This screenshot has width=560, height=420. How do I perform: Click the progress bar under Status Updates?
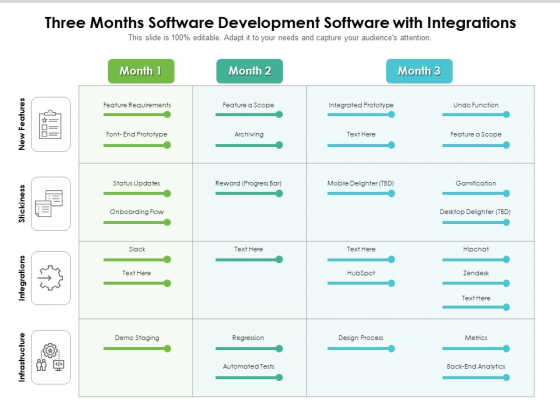[137, 194]
